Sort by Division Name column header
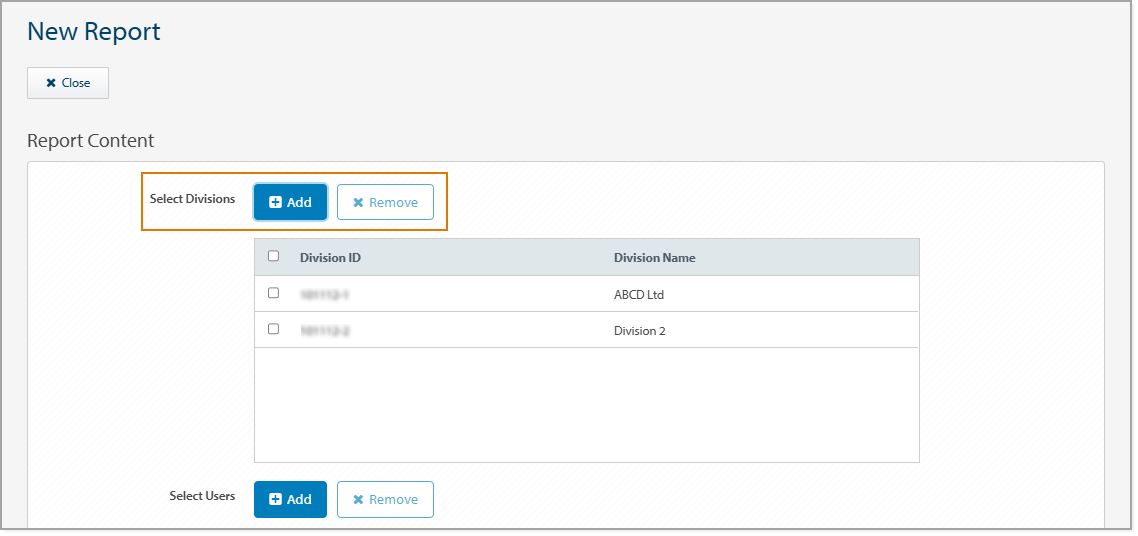Viewport: 1138px width, 536px height. coord(654,258)
